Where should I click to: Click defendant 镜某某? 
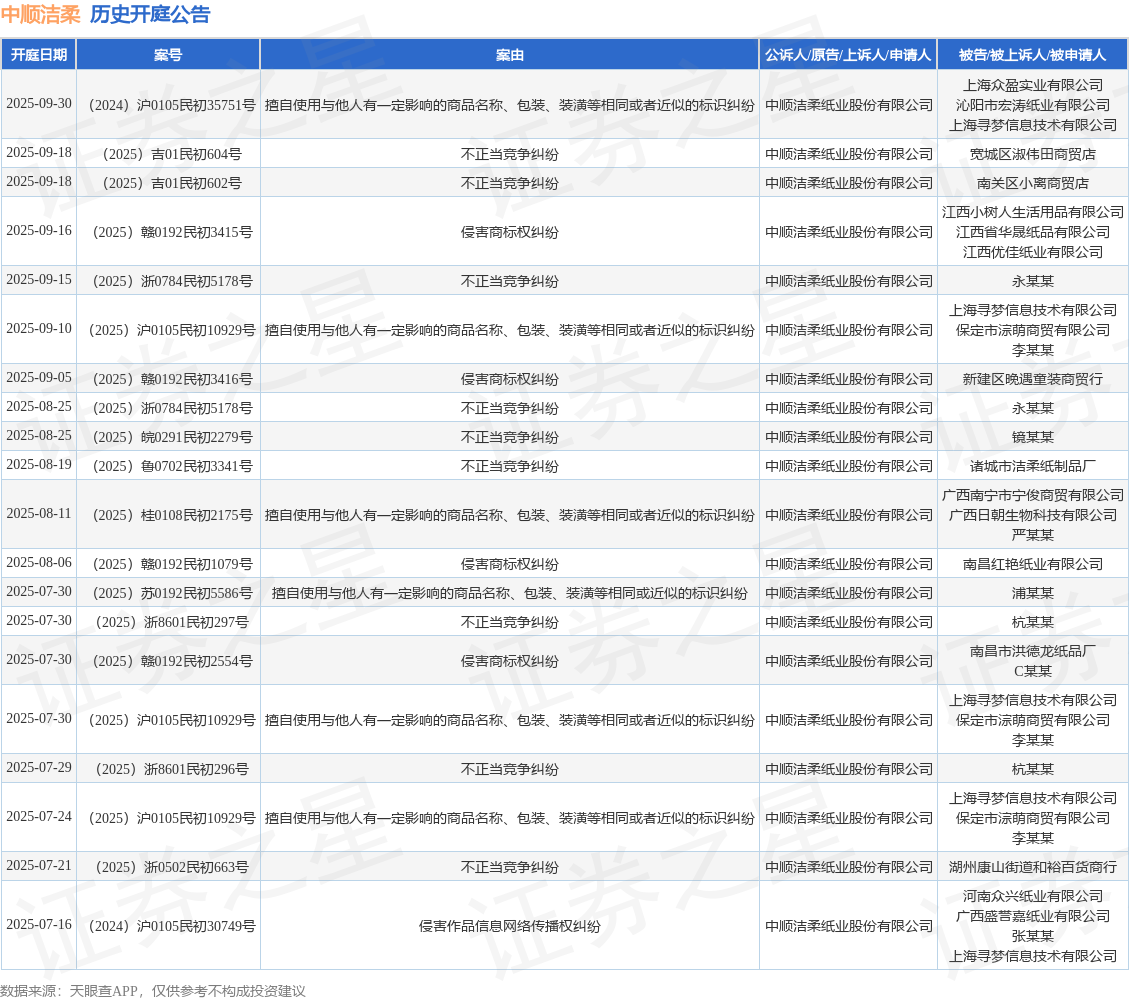(x=1033, y=437)
